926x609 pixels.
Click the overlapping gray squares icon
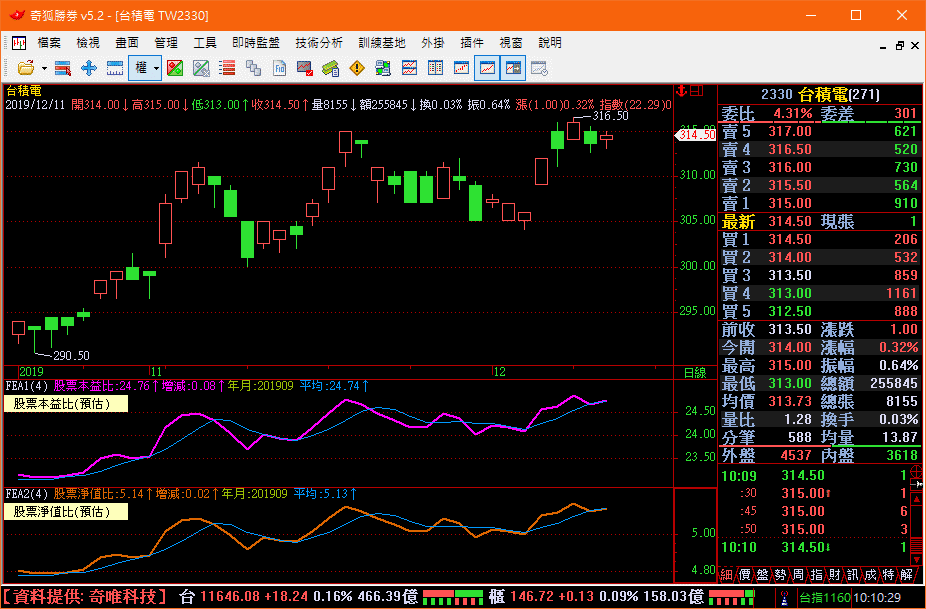(x=253, y=69)
